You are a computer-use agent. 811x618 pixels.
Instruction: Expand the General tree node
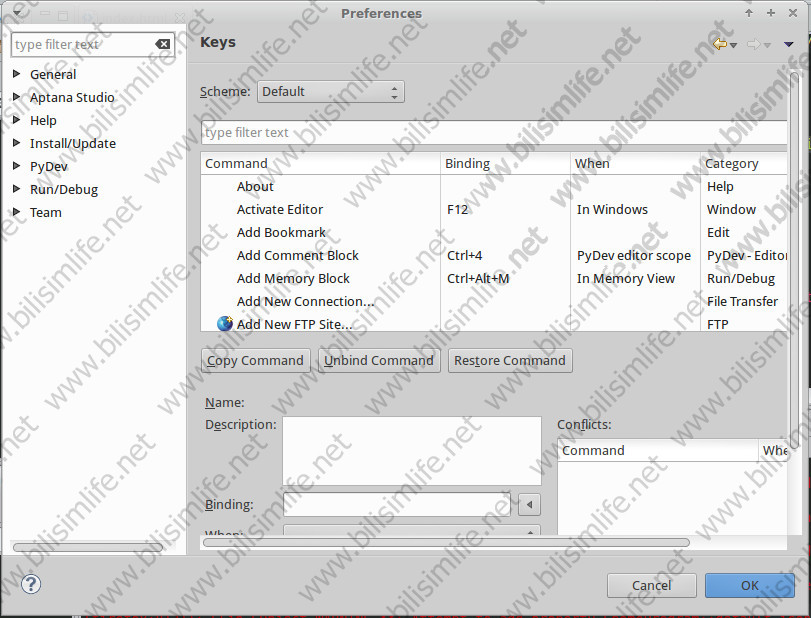tap(17, 74)
